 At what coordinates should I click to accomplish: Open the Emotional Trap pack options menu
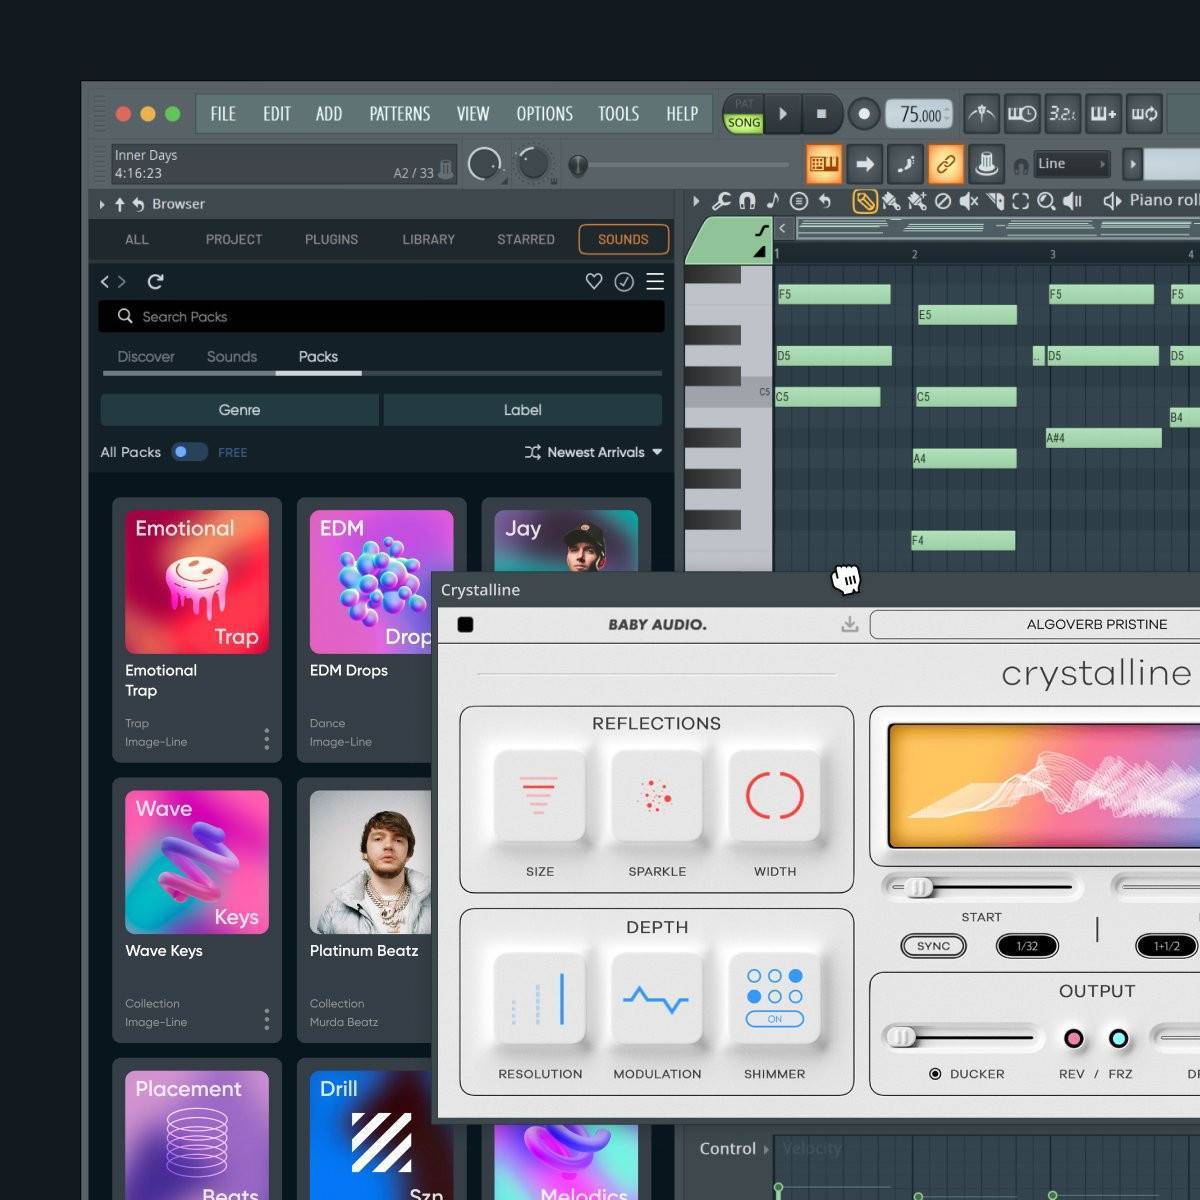[x=266, y=739]
